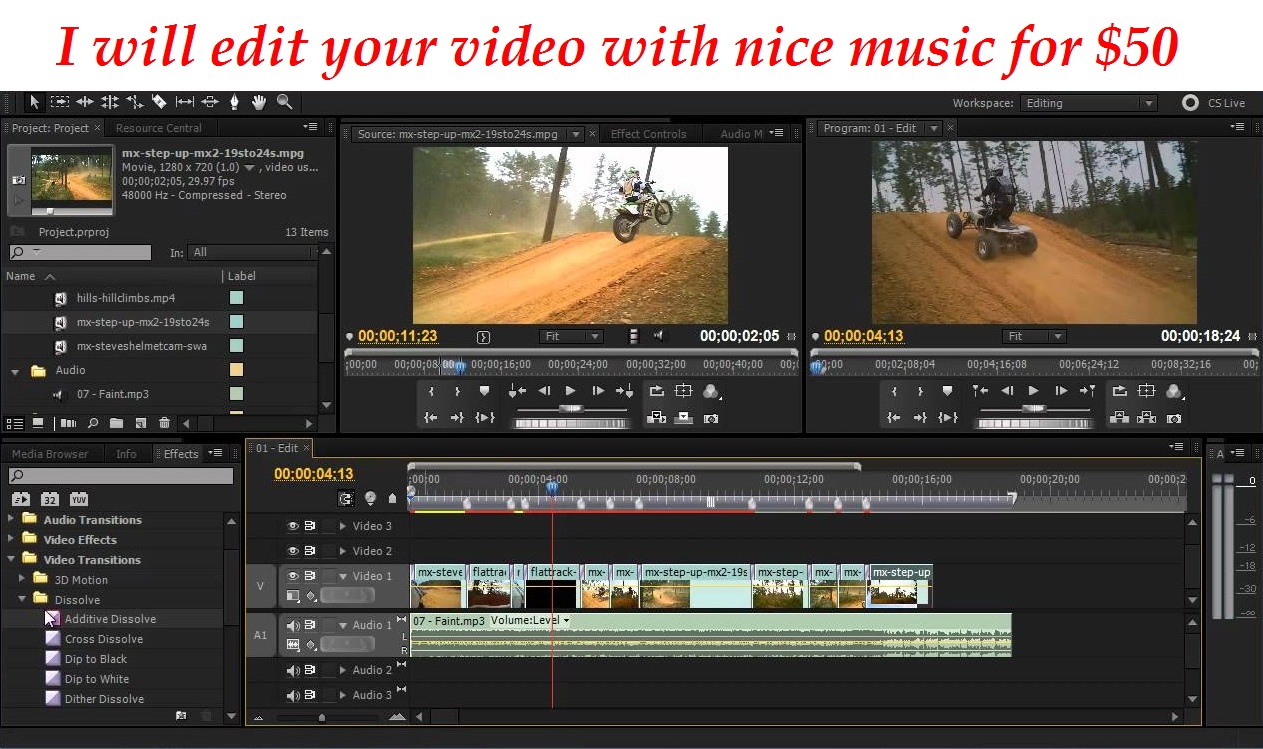Open the Workspace Editing dropdown

click(x=1088, y=103)
